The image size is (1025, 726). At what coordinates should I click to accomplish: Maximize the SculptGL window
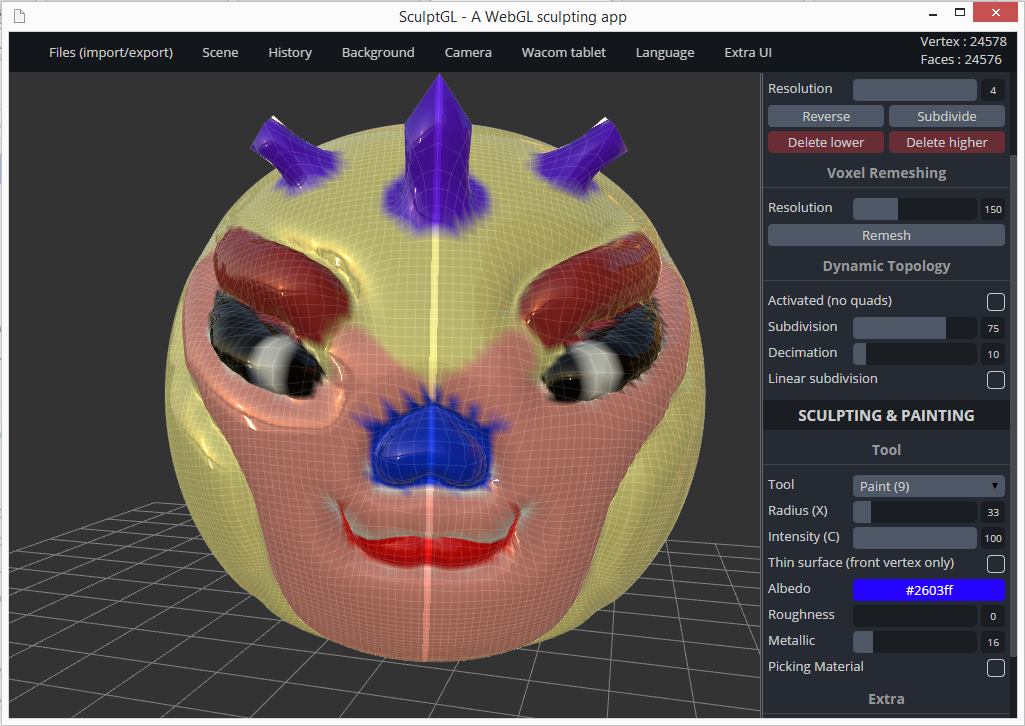pyautogui.click(x=960, y=13)
